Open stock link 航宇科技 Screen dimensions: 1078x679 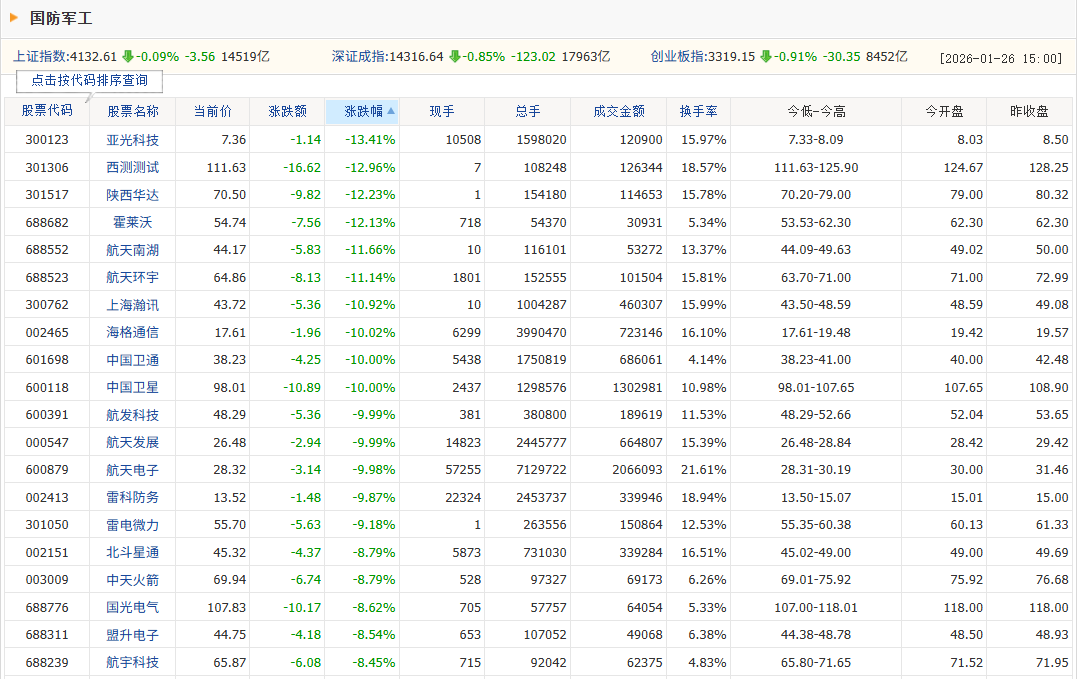click(x=133, y=662)
